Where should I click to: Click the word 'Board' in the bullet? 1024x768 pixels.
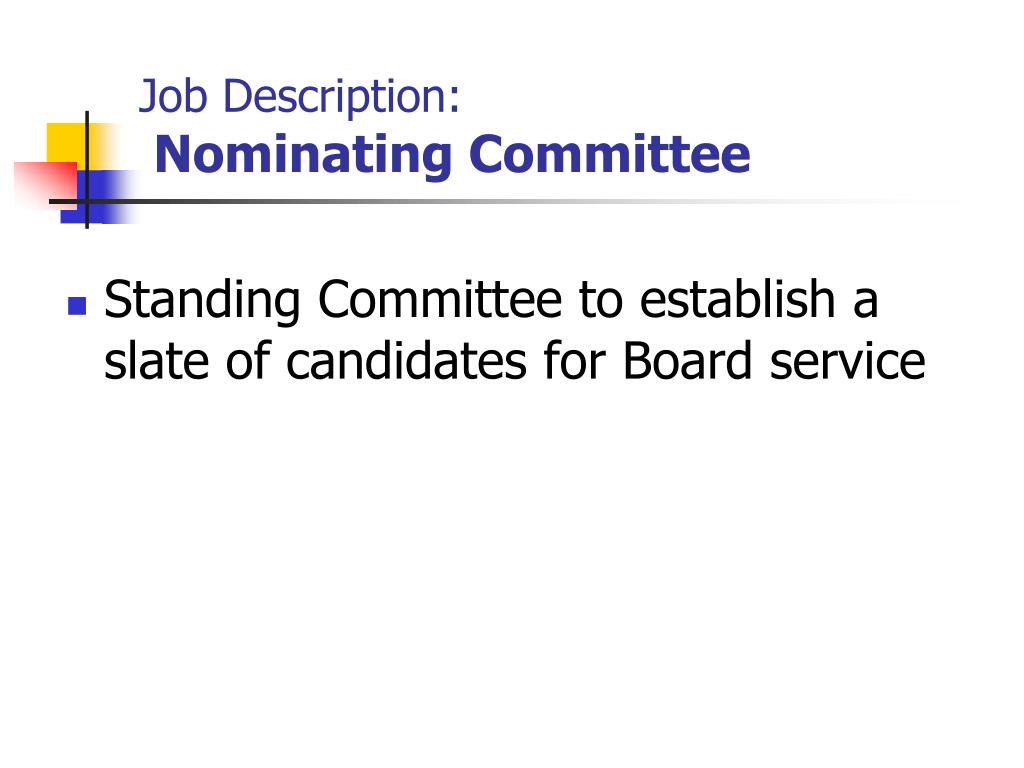[687, 360]
